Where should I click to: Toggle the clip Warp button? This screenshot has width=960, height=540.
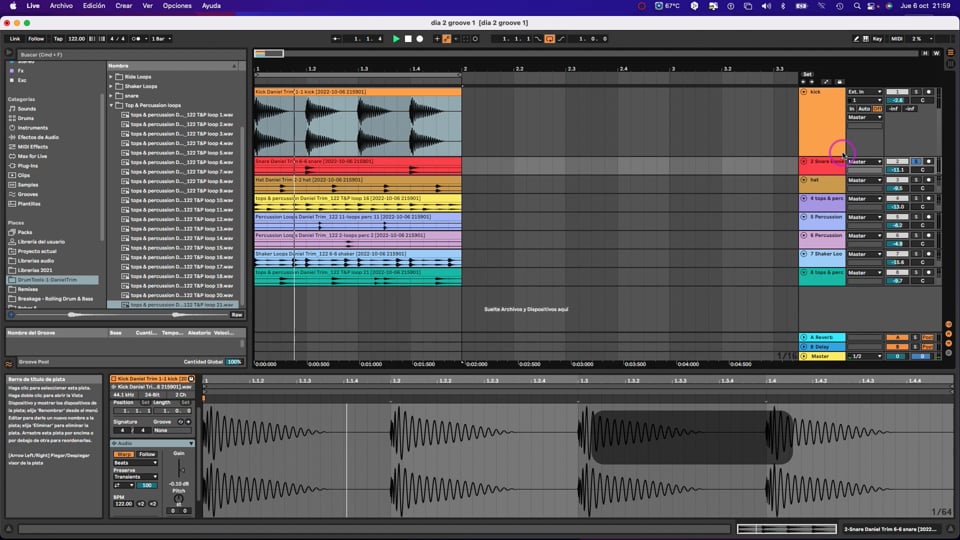pyautogui.click(x=124, y=454)
